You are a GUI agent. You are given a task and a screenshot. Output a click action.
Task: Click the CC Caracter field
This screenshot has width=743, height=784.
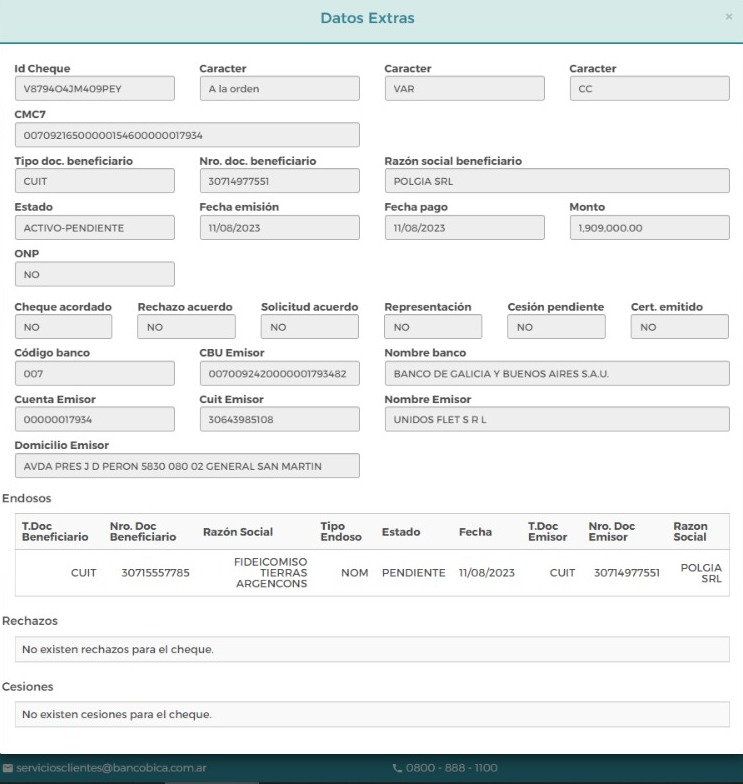click(x=650, y=88)
